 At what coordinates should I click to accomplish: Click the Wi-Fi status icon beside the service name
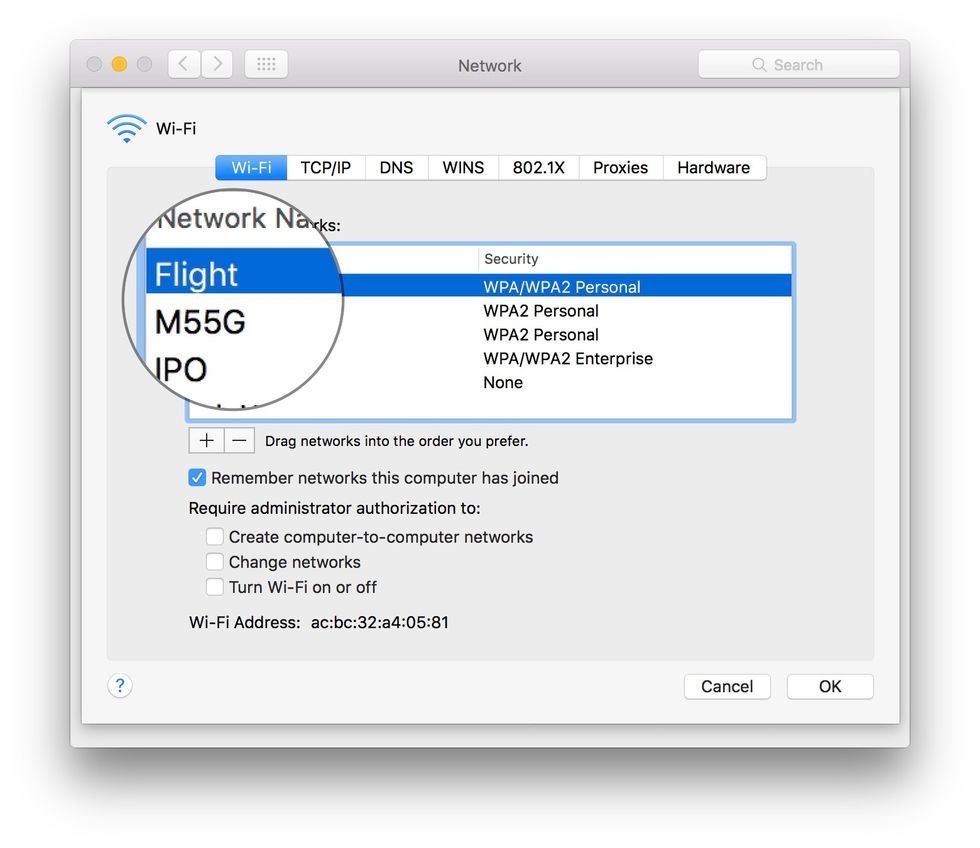(x=125, y=128)
